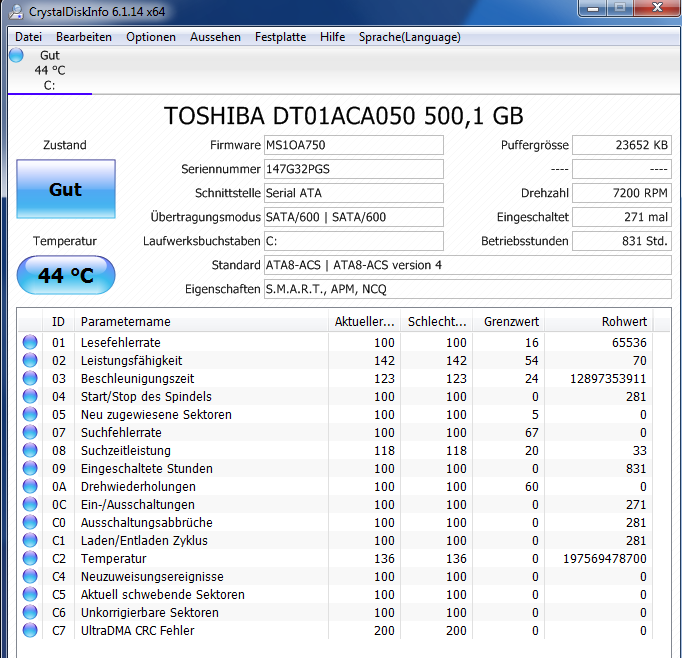Click status orb of Start/Stop des Spindels row
The image size is (682, 658).
(x=30, y=396)
